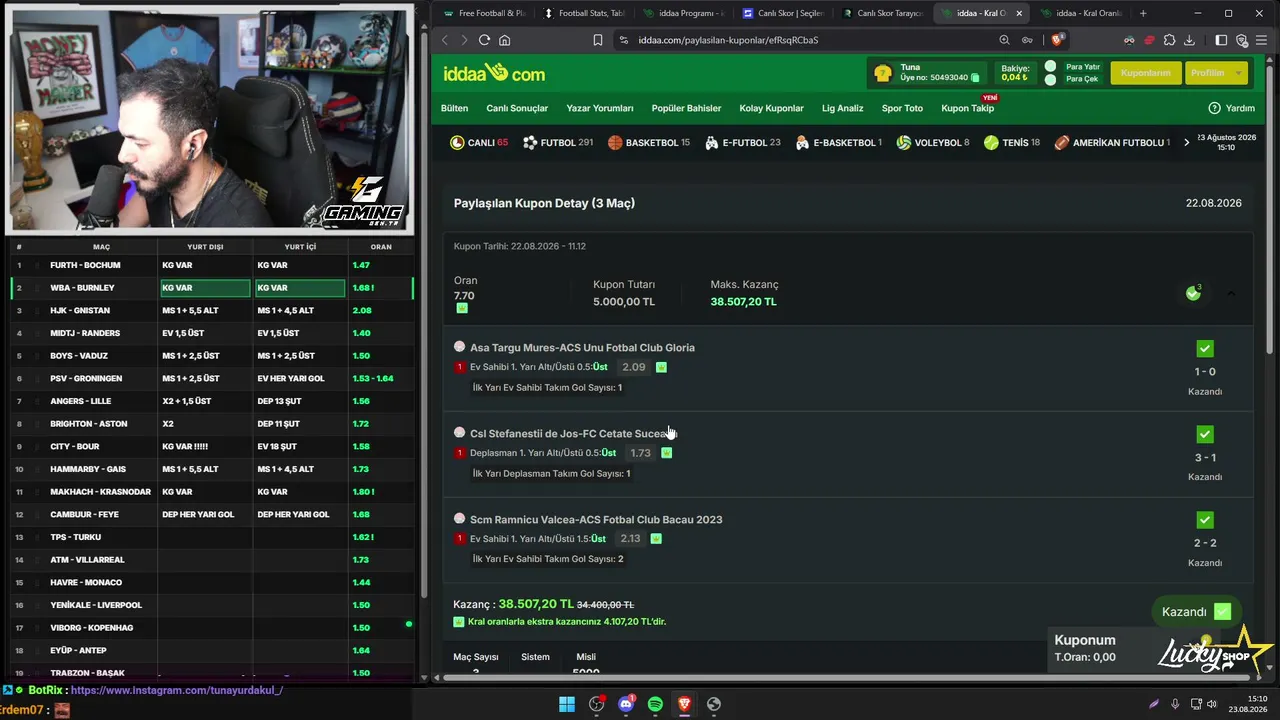The width and height of the screenshot is (1280, 720).
Task: Click the yellow jersey profile avatar
Action: pos(883,73)
